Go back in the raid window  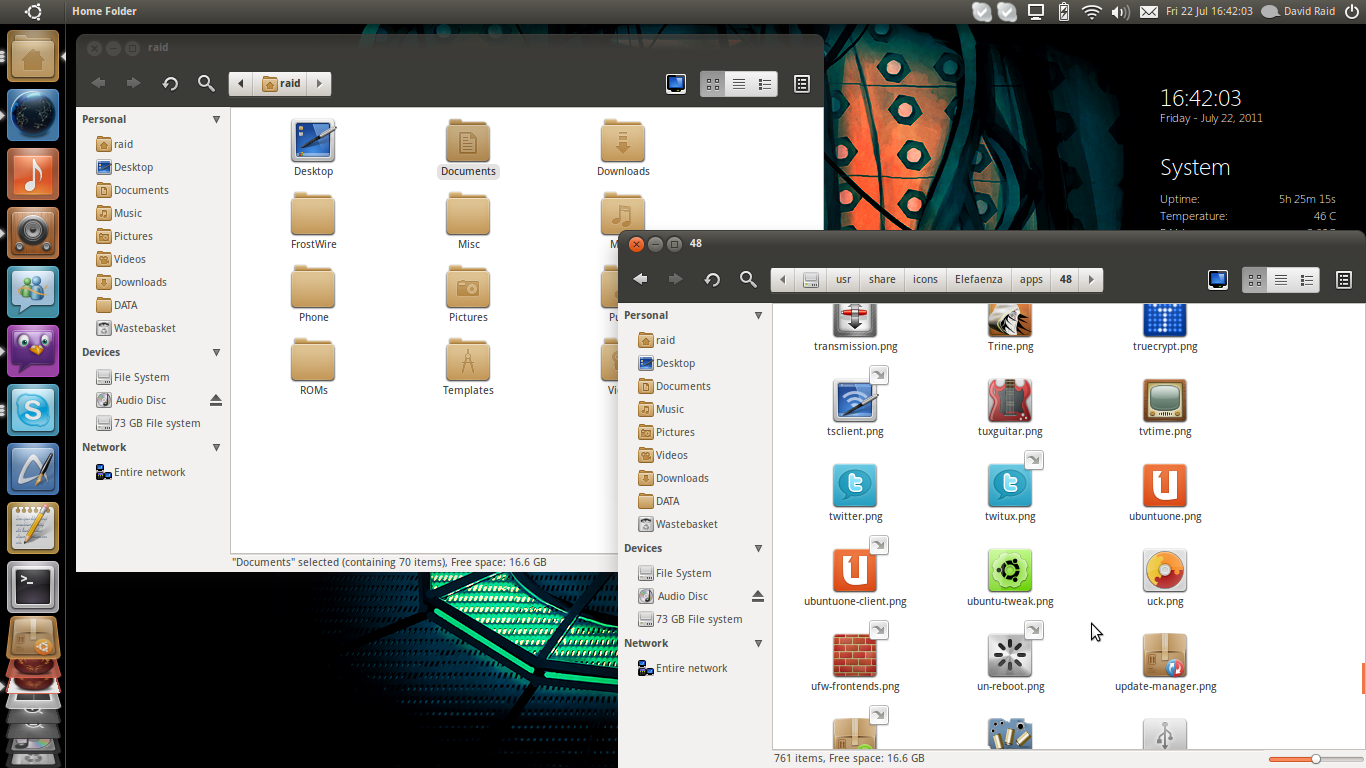pyautogui.click(x=98, y=84)
